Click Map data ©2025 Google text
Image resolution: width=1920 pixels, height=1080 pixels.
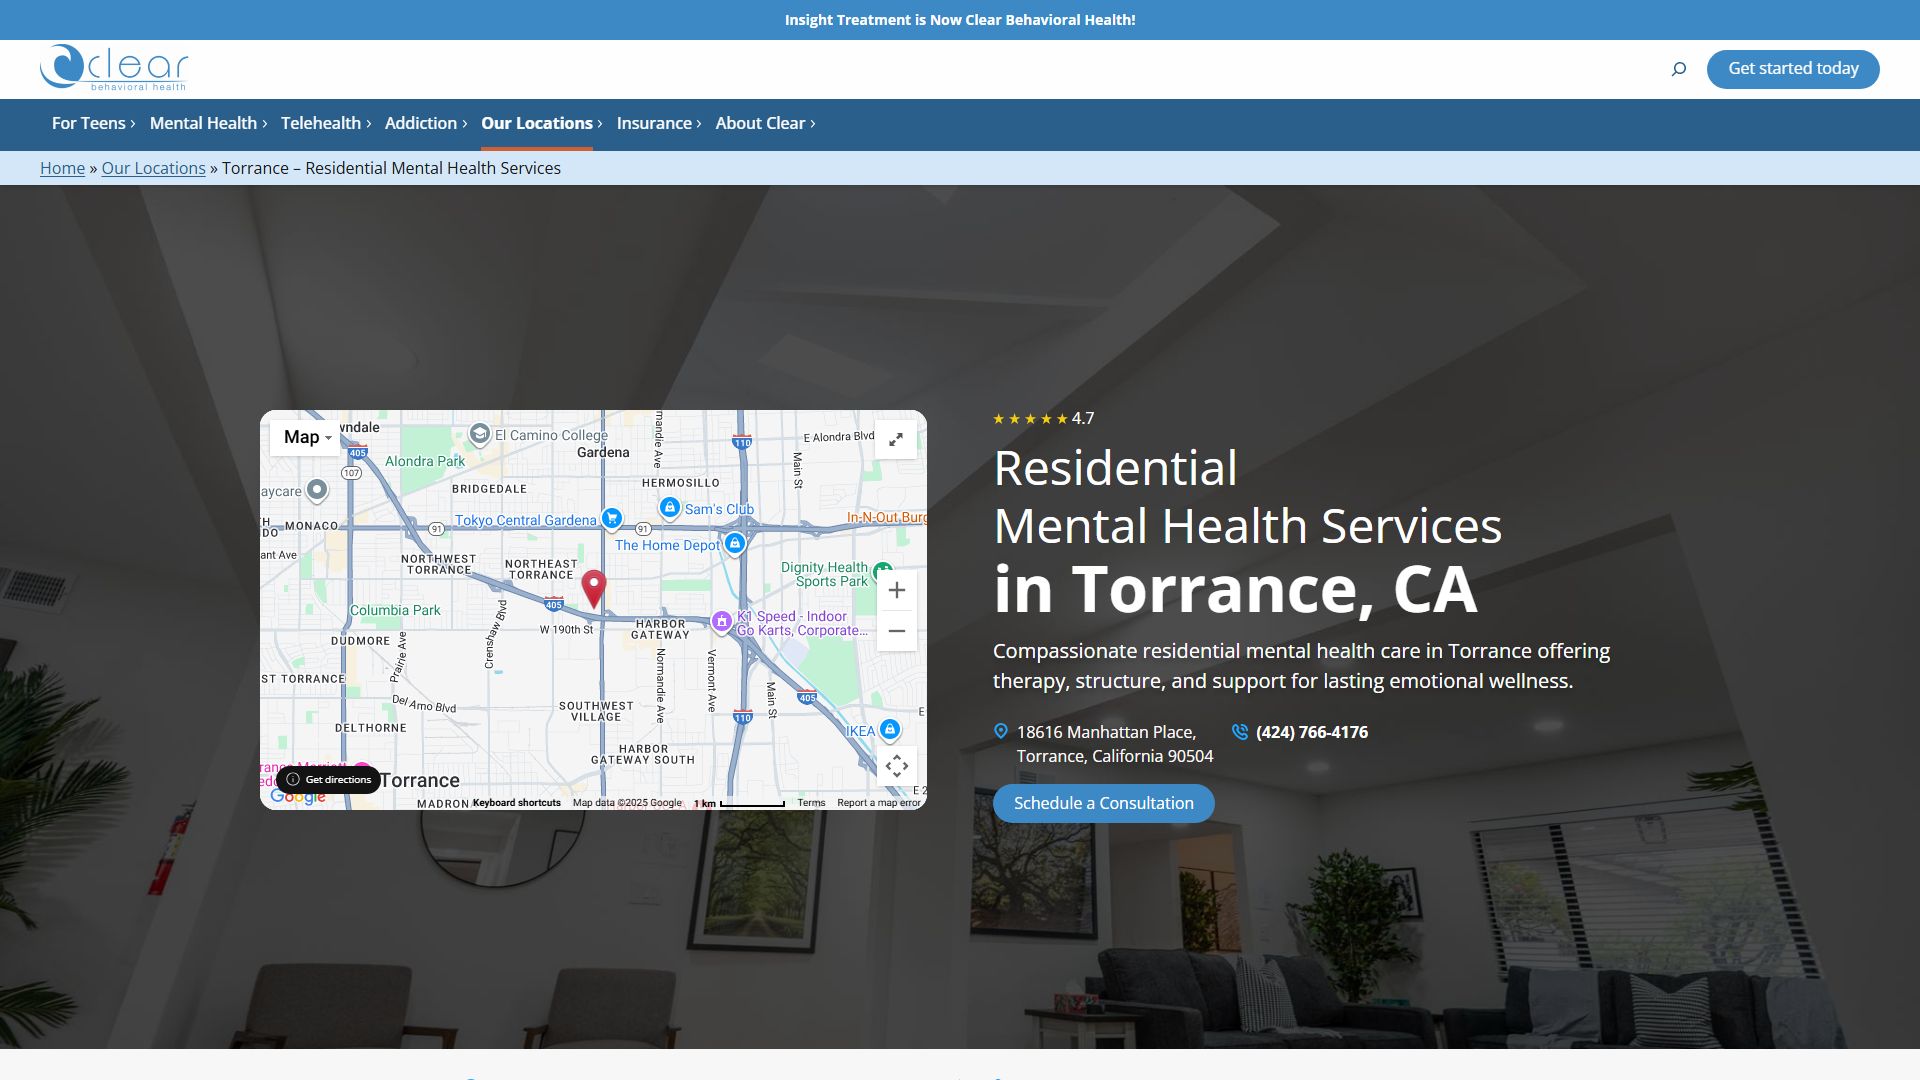[627, 803]
